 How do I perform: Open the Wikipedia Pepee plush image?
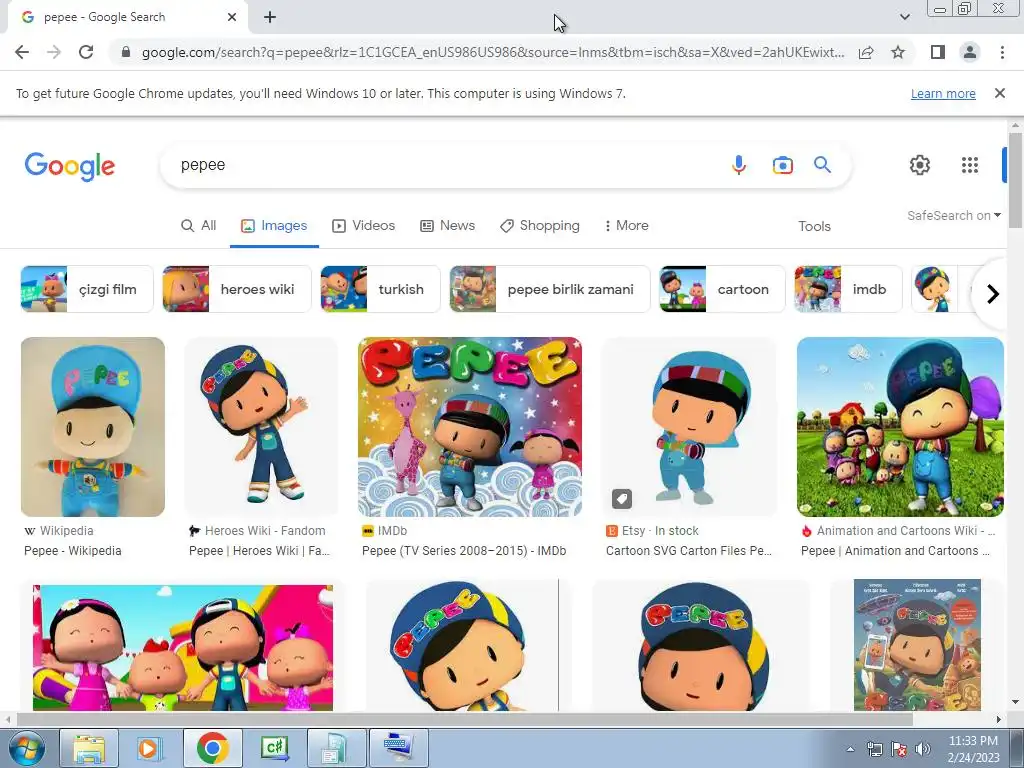[93, 427]
